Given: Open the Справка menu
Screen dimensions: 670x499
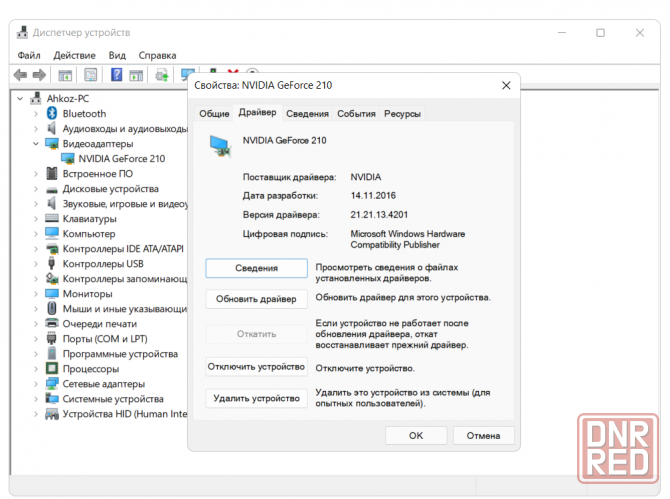Looking at the screenshot, I should click(x=157, y=56).
